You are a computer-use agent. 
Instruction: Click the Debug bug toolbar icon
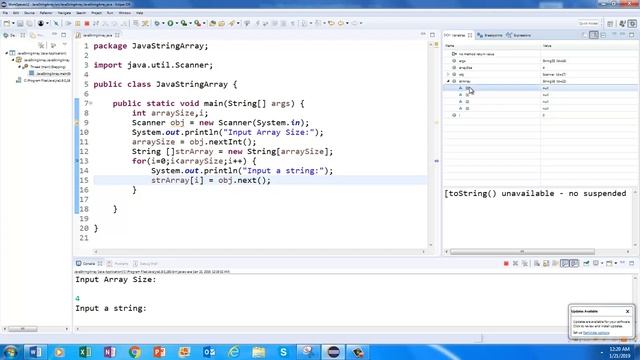point(157,23)
